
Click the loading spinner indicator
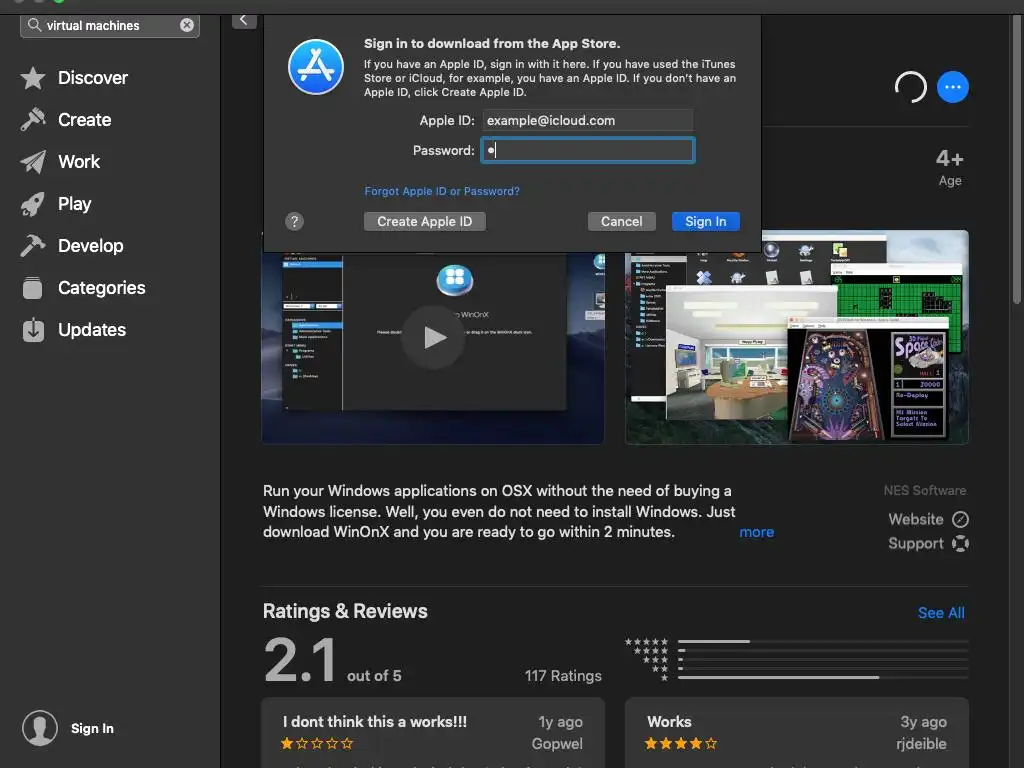(910, 87)
